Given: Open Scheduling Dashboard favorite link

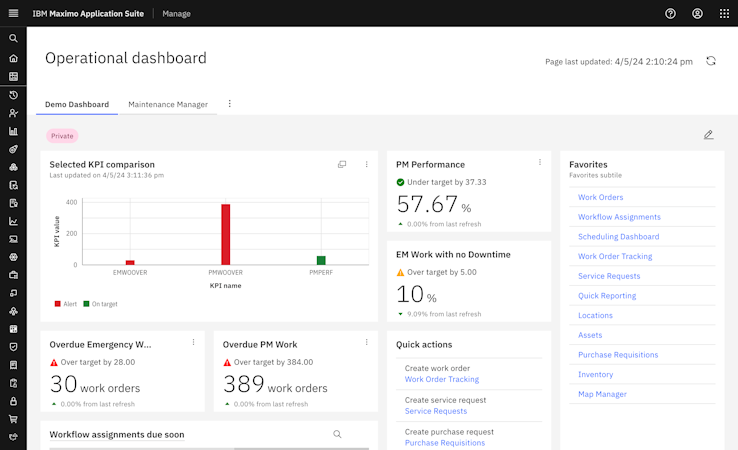Looking at the screenshot, I should (618, 237).
